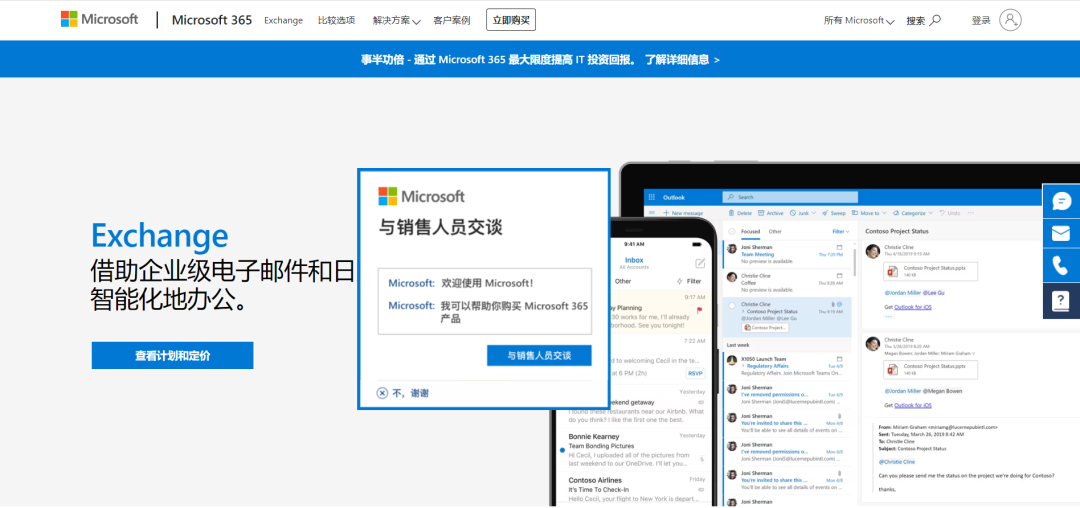The height and width of the screenshot is (508, 1080).
Task: Dismiss the popup with 不,谢谢
Action: tap(402, 393)
